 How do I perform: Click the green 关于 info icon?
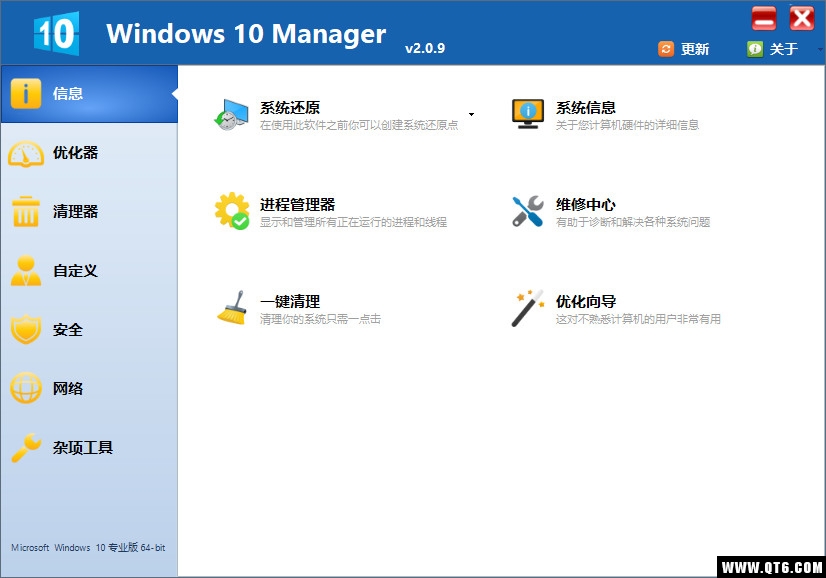(x=755, y=49)
